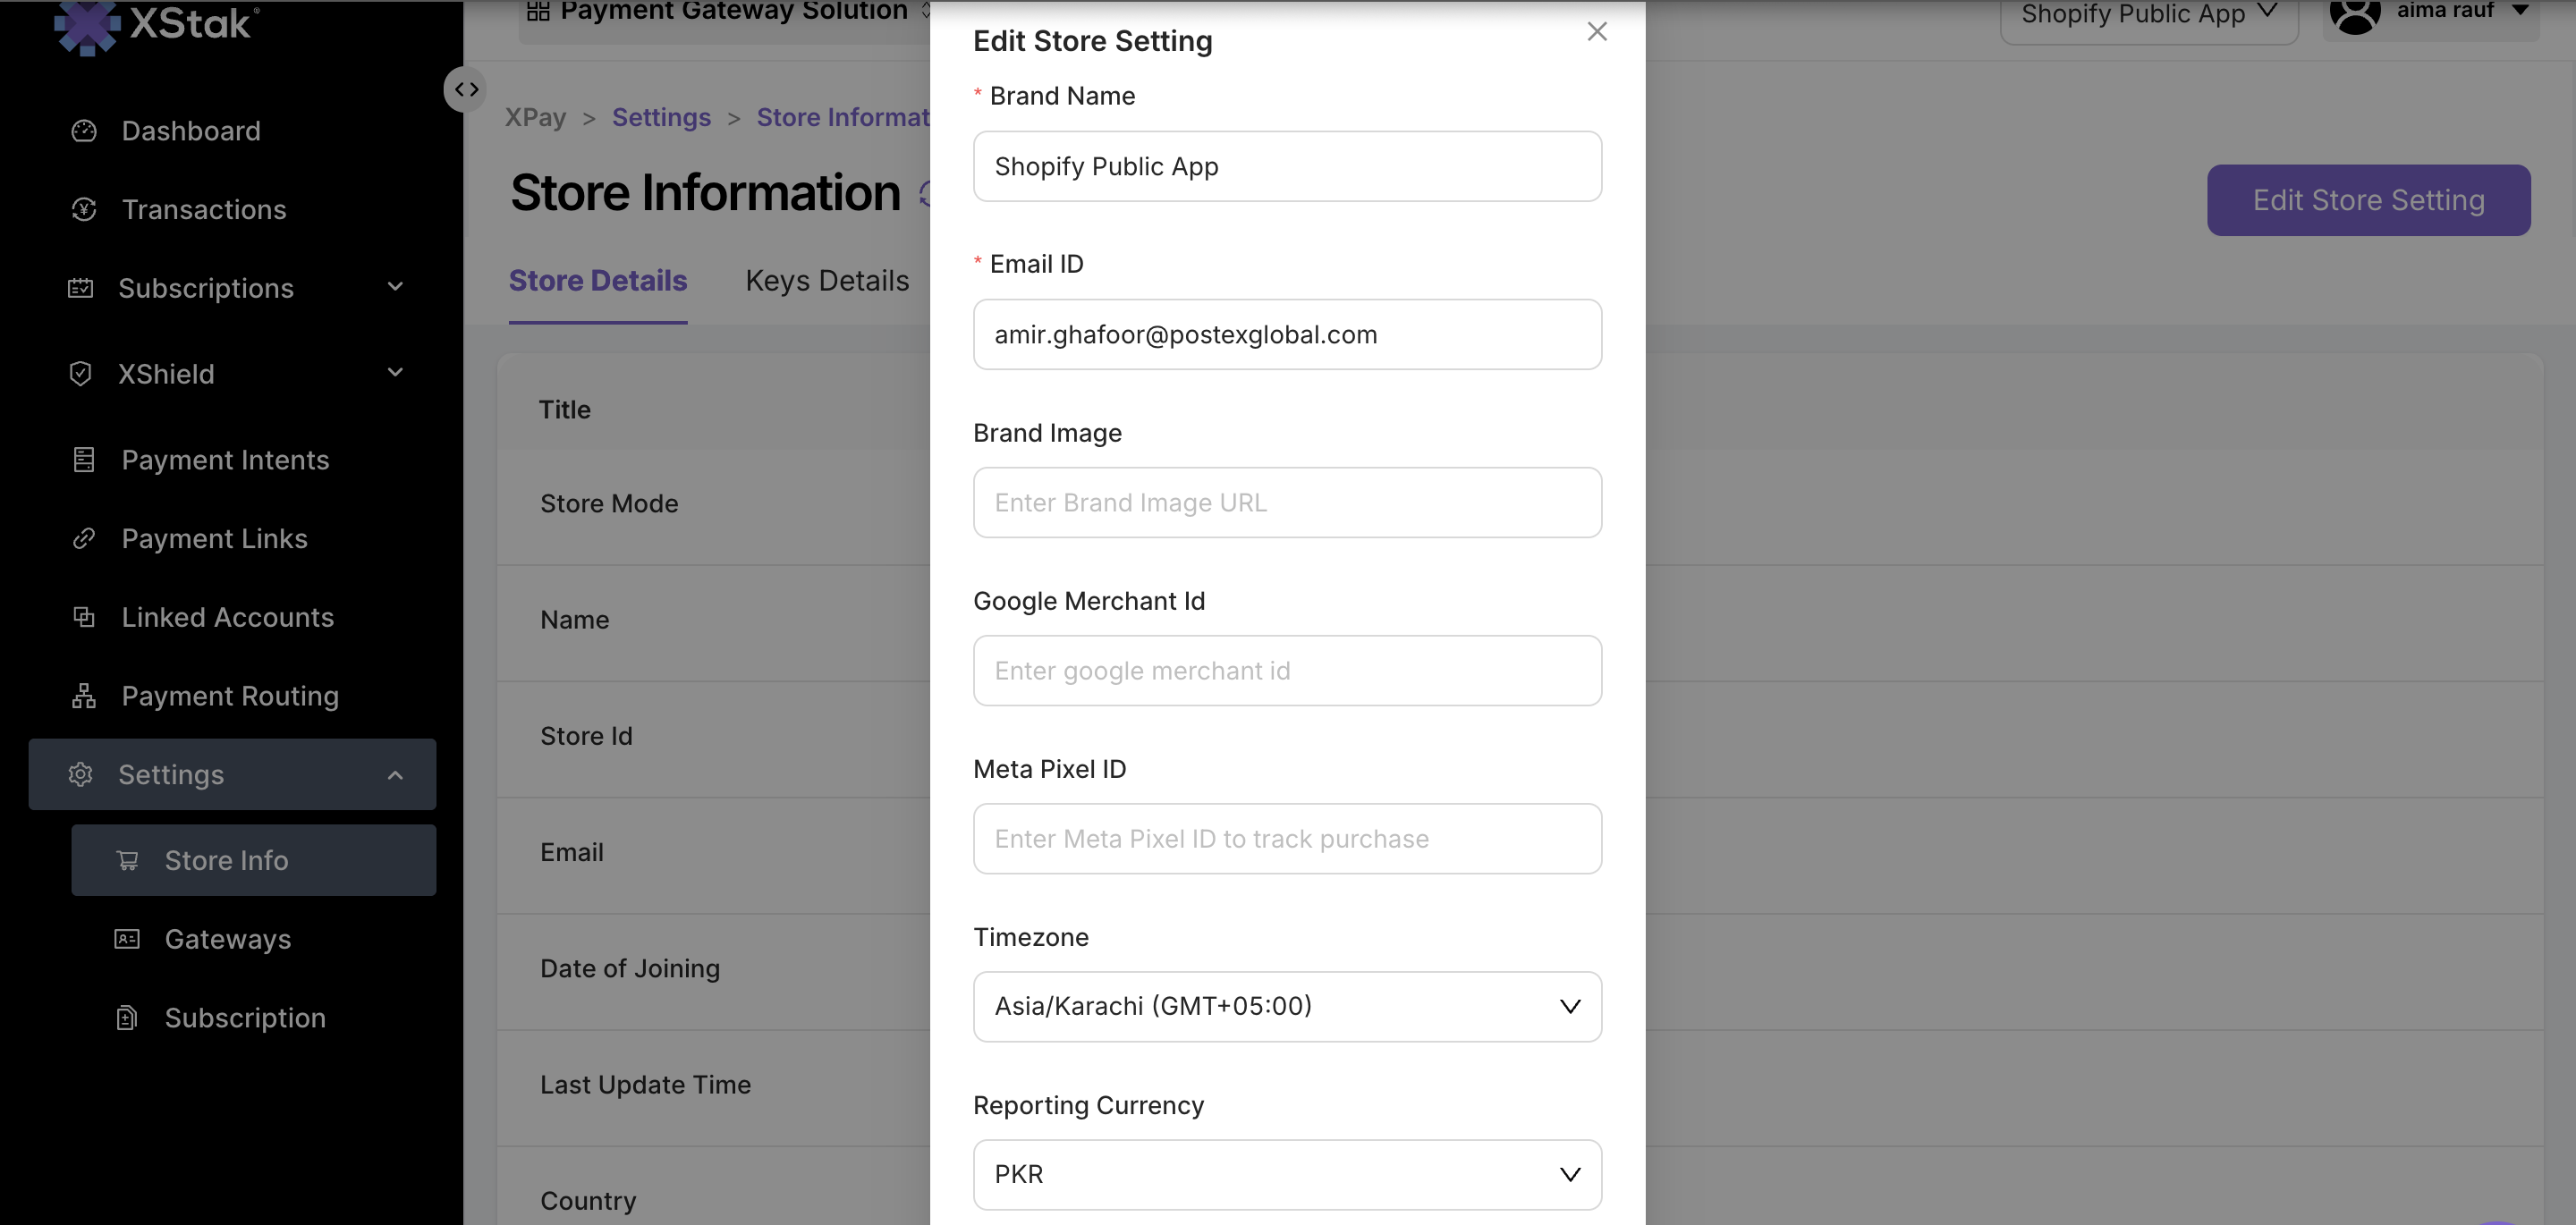The image size is (2576, 1225).
Task: Expand the XShield sidebar menu
Action: click(395, 373)
